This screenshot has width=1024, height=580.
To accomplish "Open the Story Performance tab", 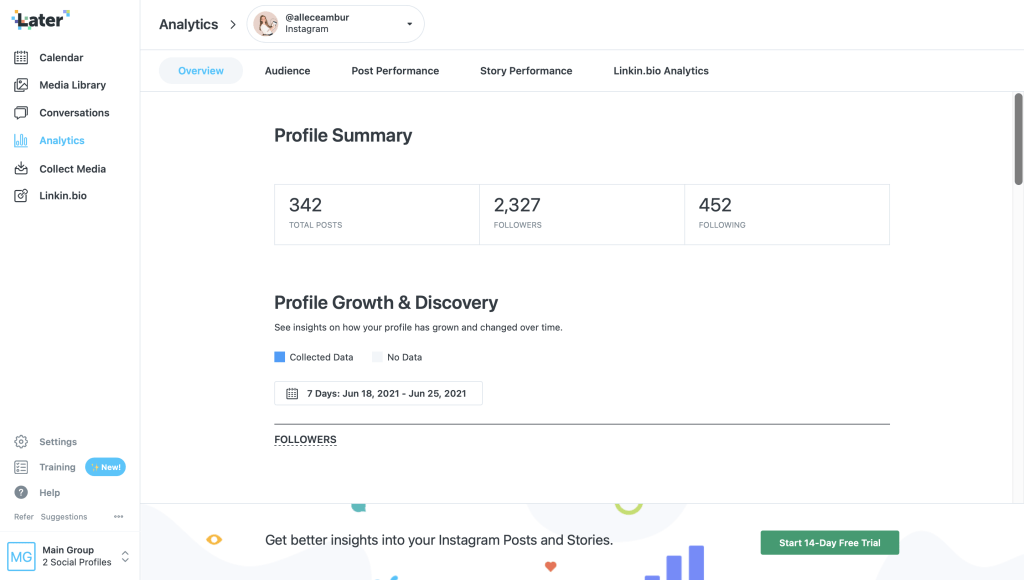I will coord(526,71).
